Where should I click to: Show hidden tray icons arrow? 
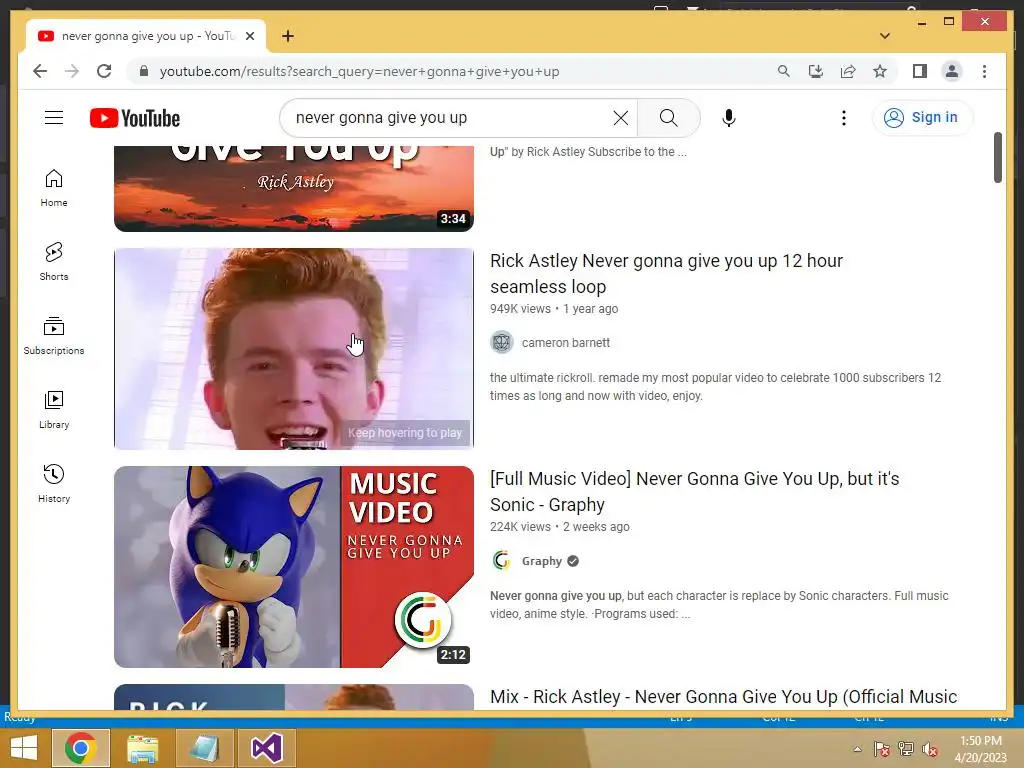(857, 749)
